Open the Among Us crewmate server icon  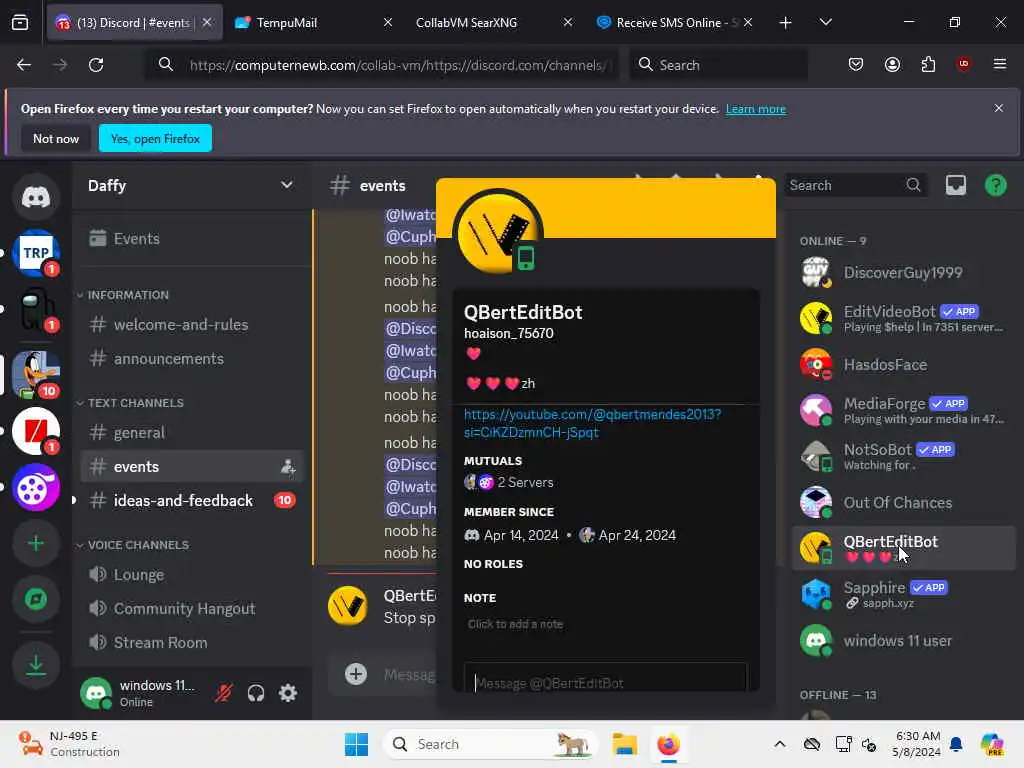[x=36, y=309]
